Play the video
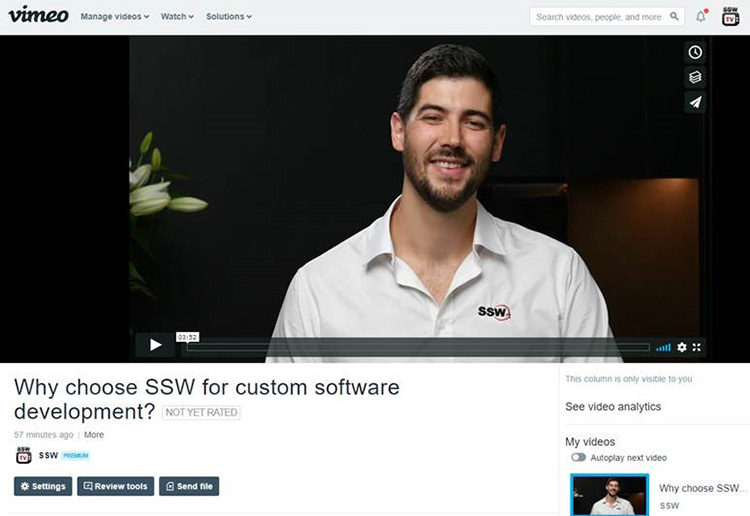Screen dimensions: 750x516 [155, 345]
